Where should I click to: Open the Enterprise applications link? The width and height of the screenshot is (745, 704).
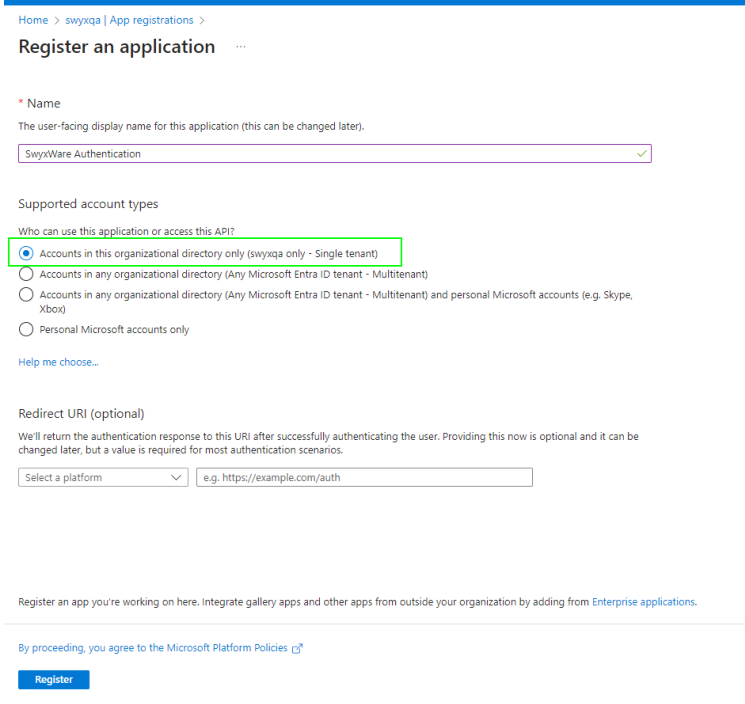[643, 602]
